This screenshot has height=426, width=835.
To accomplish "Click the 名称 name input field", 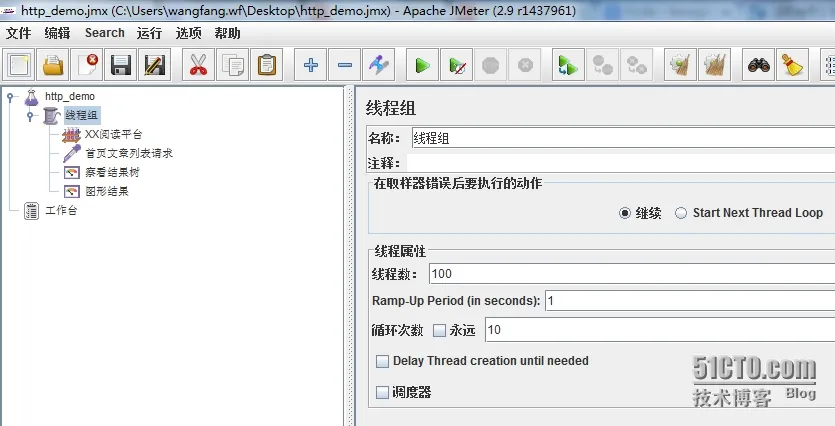I will 623,138.
